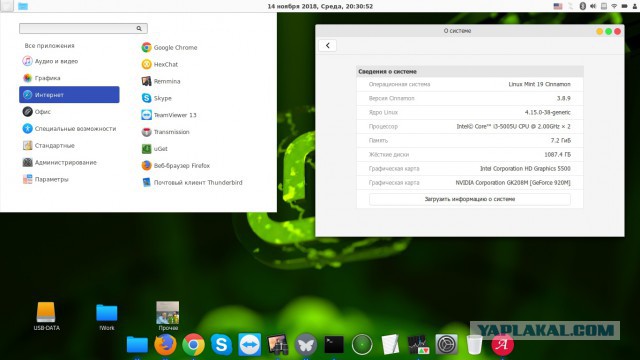640x360 pixels.
Task: Go back in О системе window
Action: [327, 45]
